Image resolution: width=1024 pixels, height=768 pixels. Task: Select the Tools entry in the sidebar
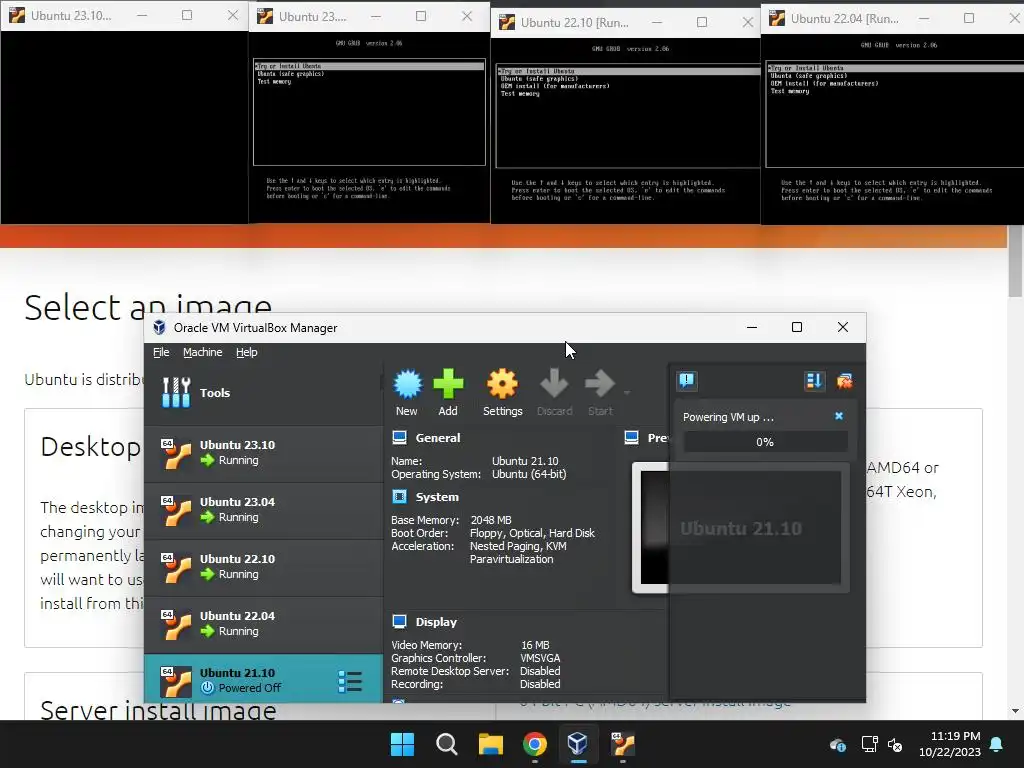click(x=263, y=392)
